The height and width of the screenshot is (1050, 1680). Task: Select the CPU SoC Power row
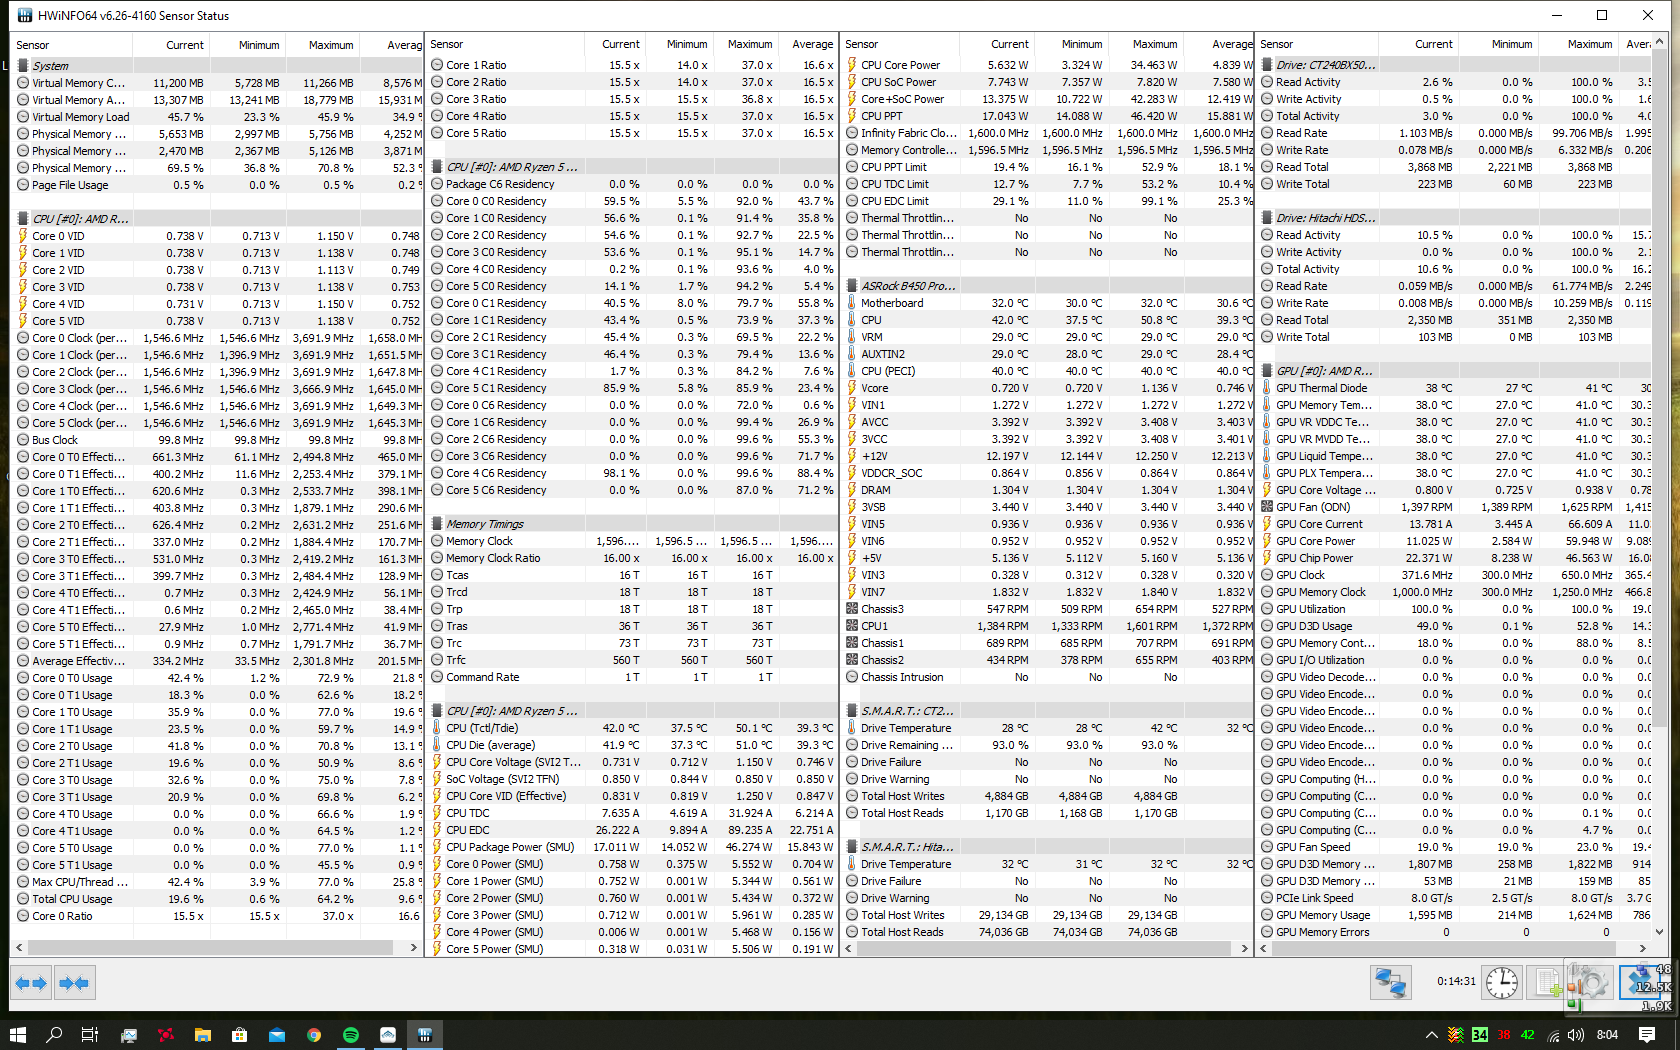point(1048,82)
